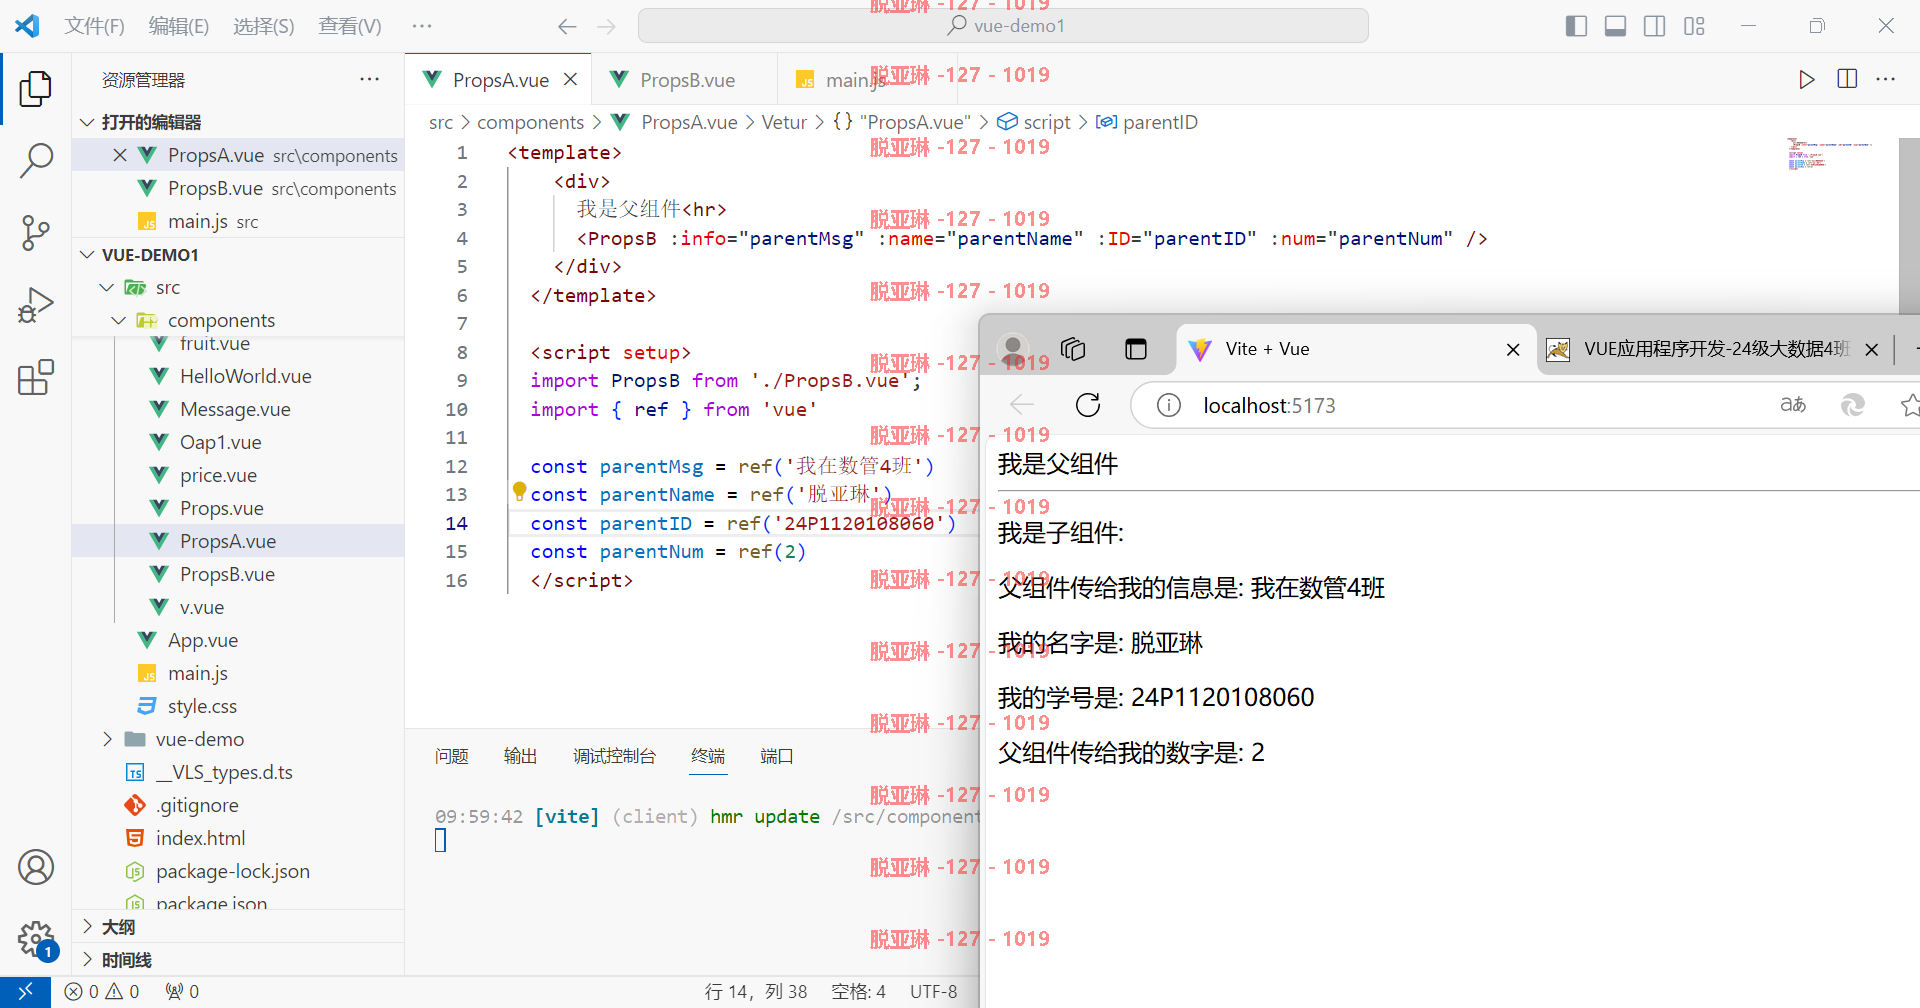Open the Explorer view in activity bar
The image size is (1920, 1008).
[36, 89]
